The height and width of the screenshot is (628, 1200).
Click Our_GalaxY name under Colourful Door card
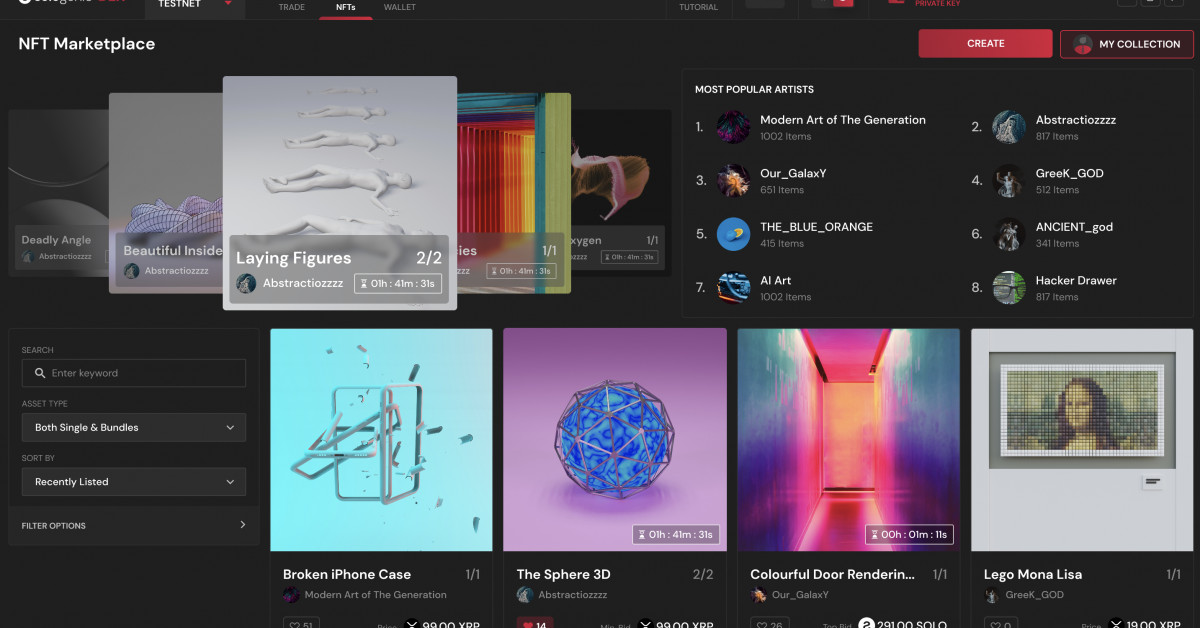pyautogui.click(x=801, y=595)
